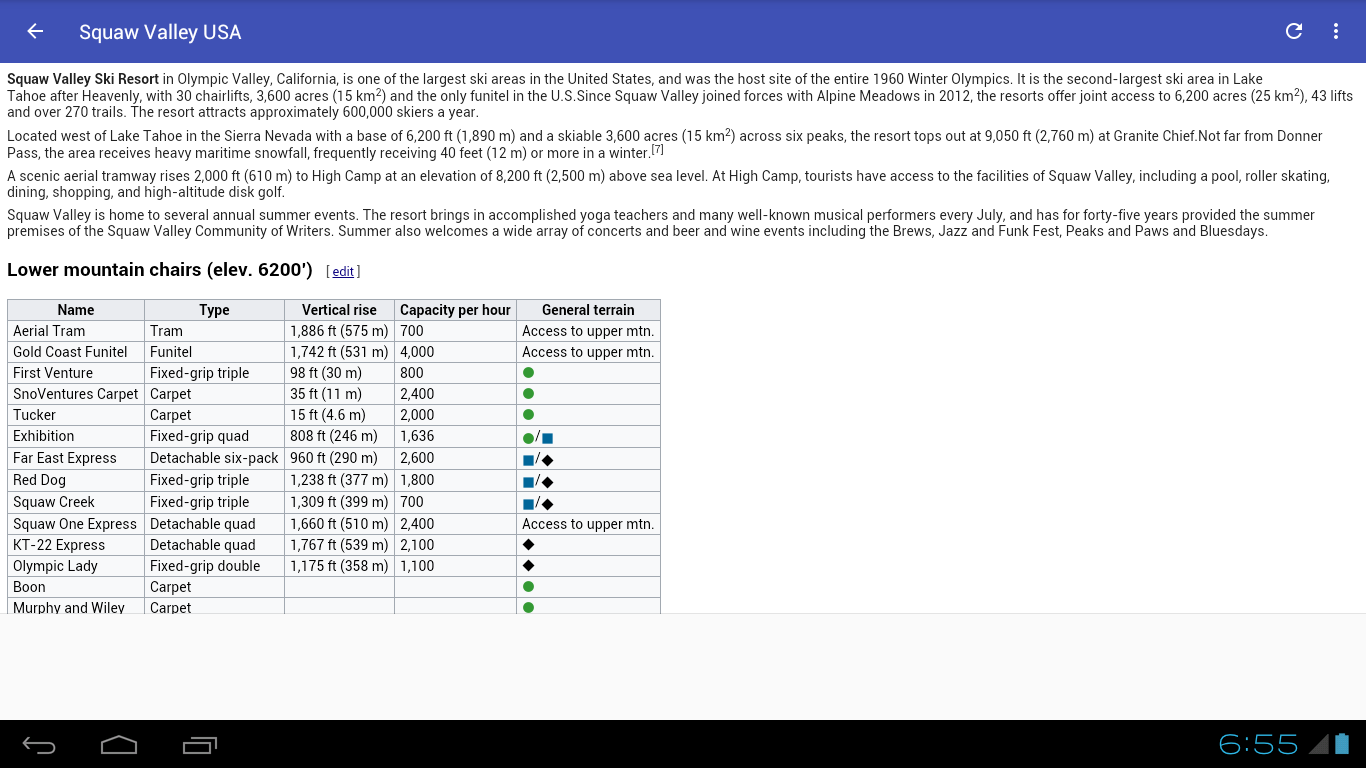1366x768 pixels.
Task: Click the black diamond in Squaw Creek row
Action: pyautogui.click(x=547, y=504)
